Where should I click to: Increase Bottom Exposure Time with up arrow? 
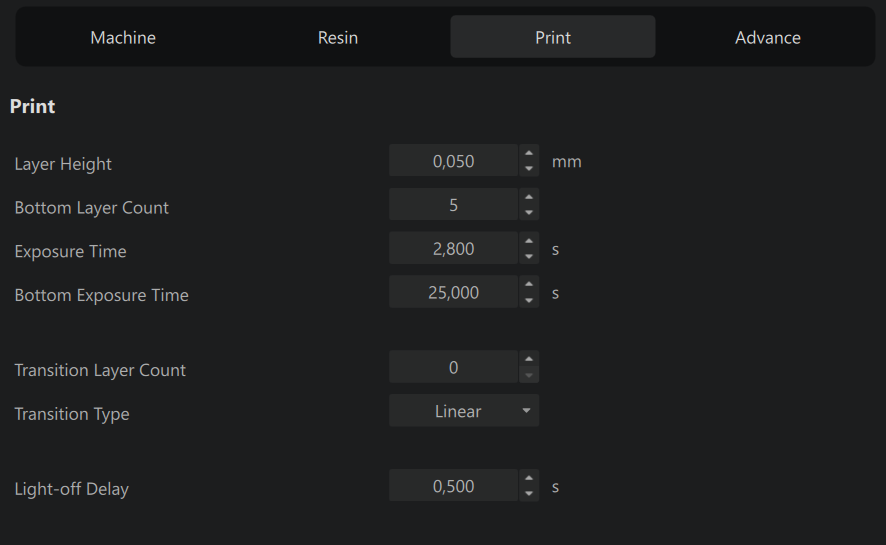pyautogui.click(x=529, y=285)
